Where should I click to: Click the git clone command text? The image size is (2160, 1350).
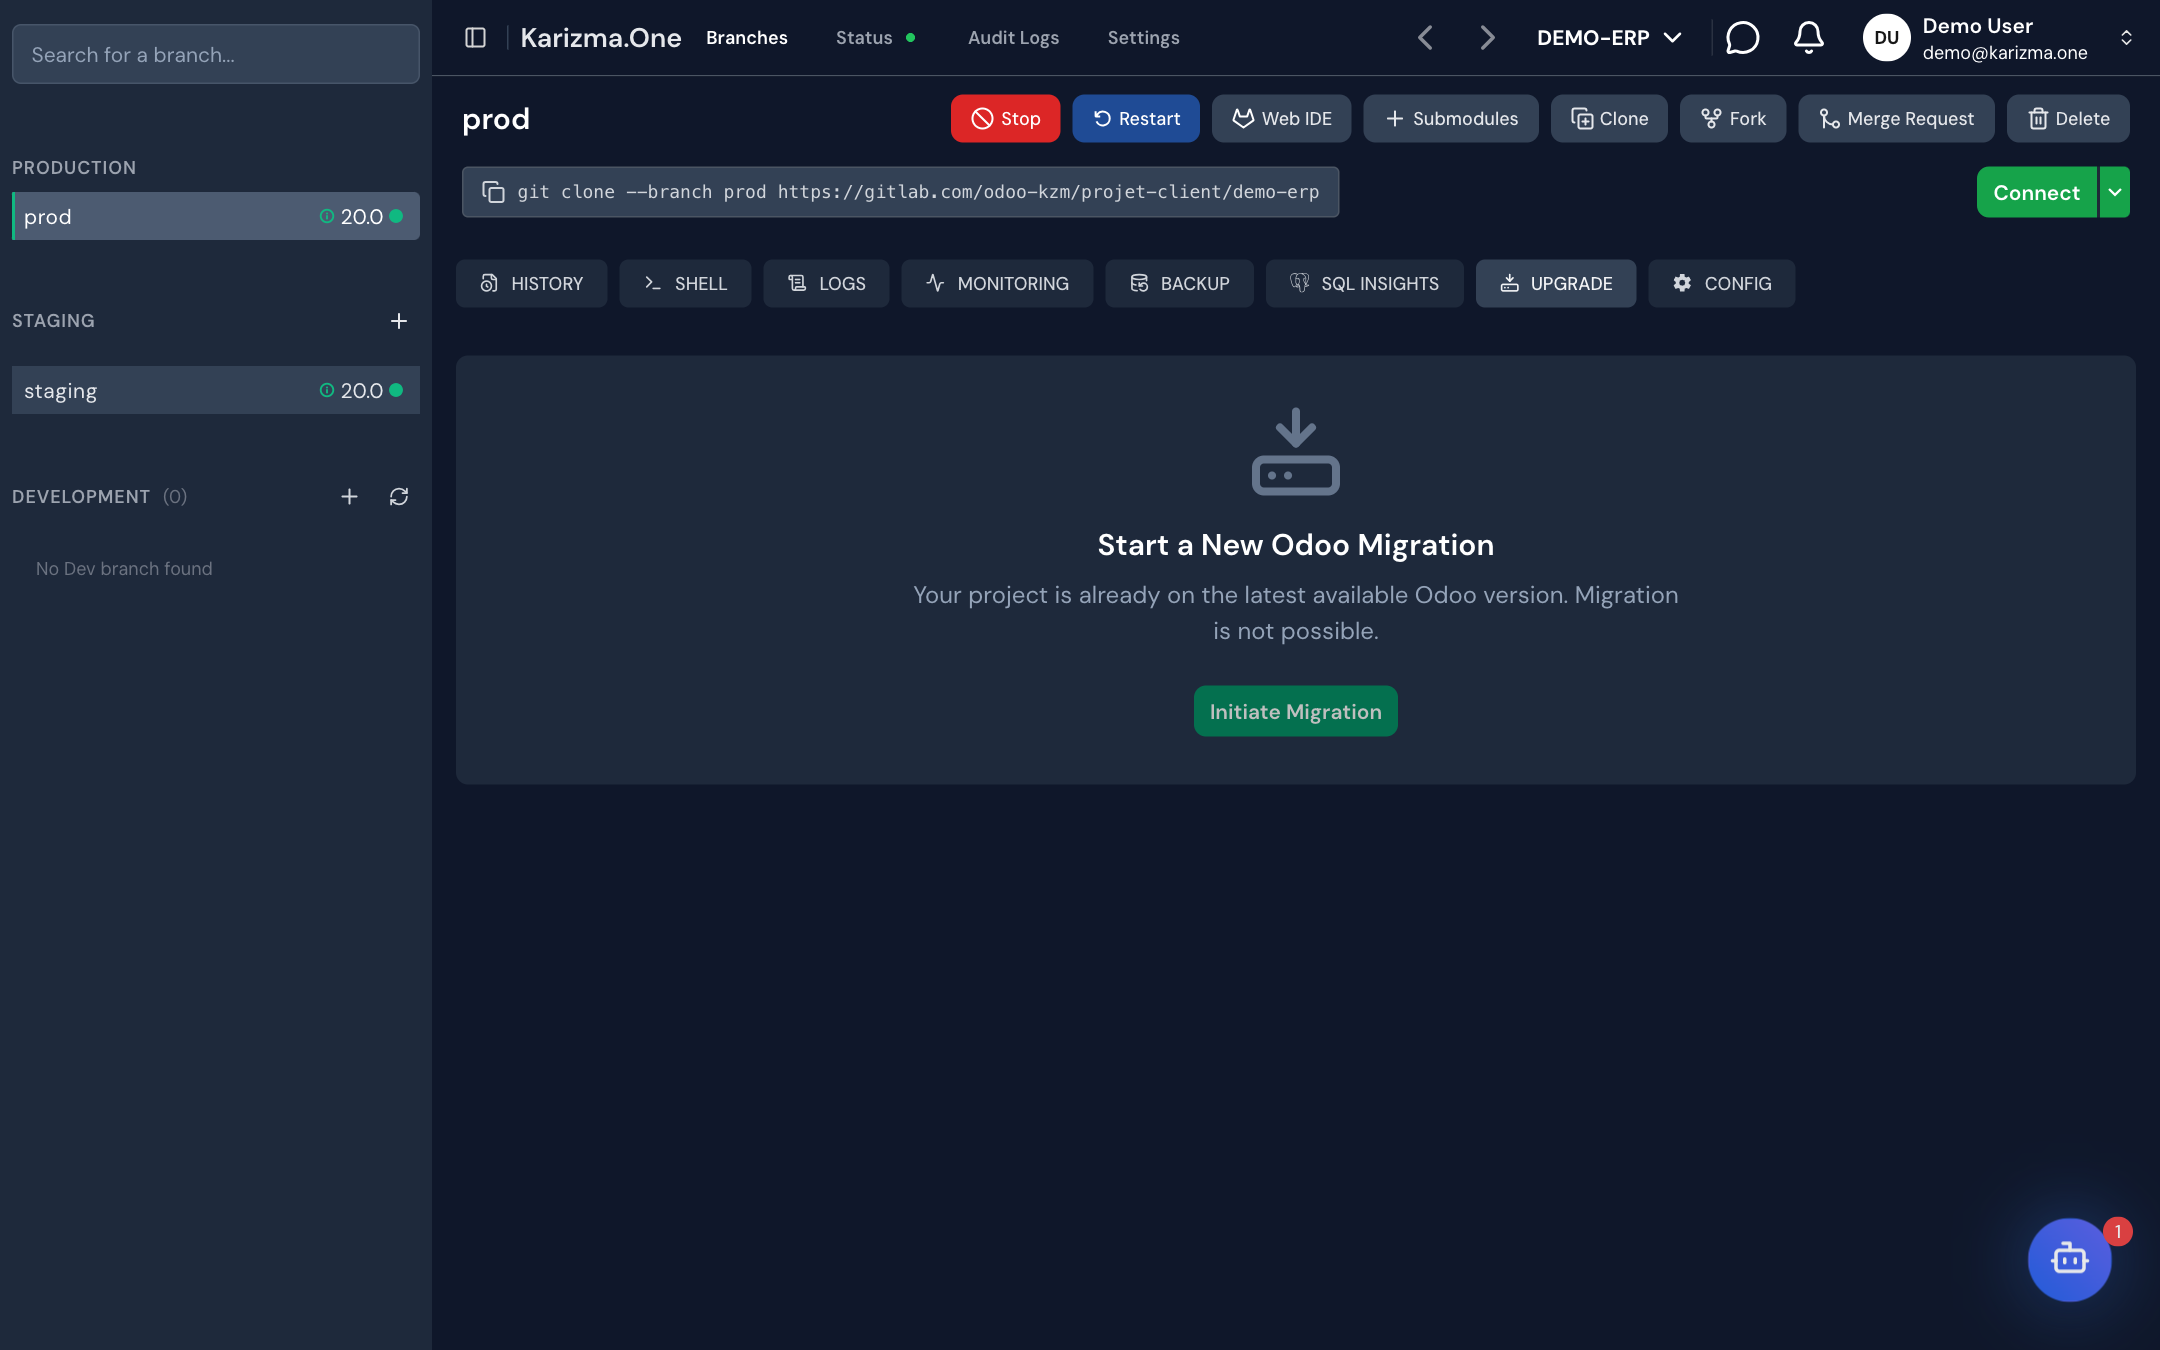pos(918,192)
